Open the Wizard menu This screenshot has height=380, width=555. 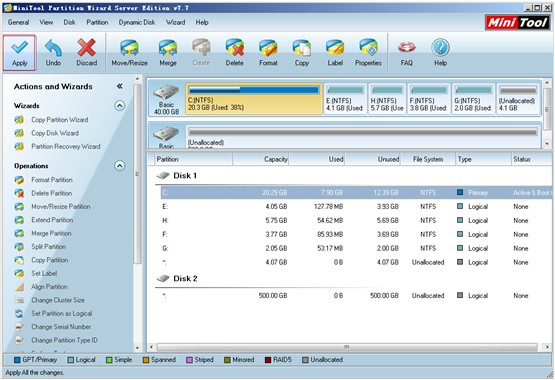(x=176, y=22)
